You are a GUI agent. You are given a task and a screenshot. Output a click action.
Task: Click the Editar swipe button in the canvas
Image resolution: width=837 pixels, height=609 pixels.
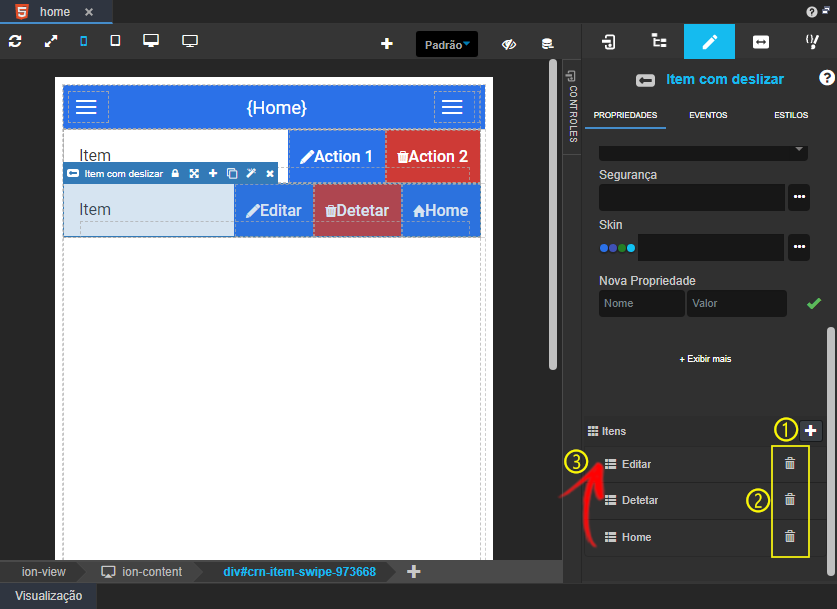(x=274, y=210)
